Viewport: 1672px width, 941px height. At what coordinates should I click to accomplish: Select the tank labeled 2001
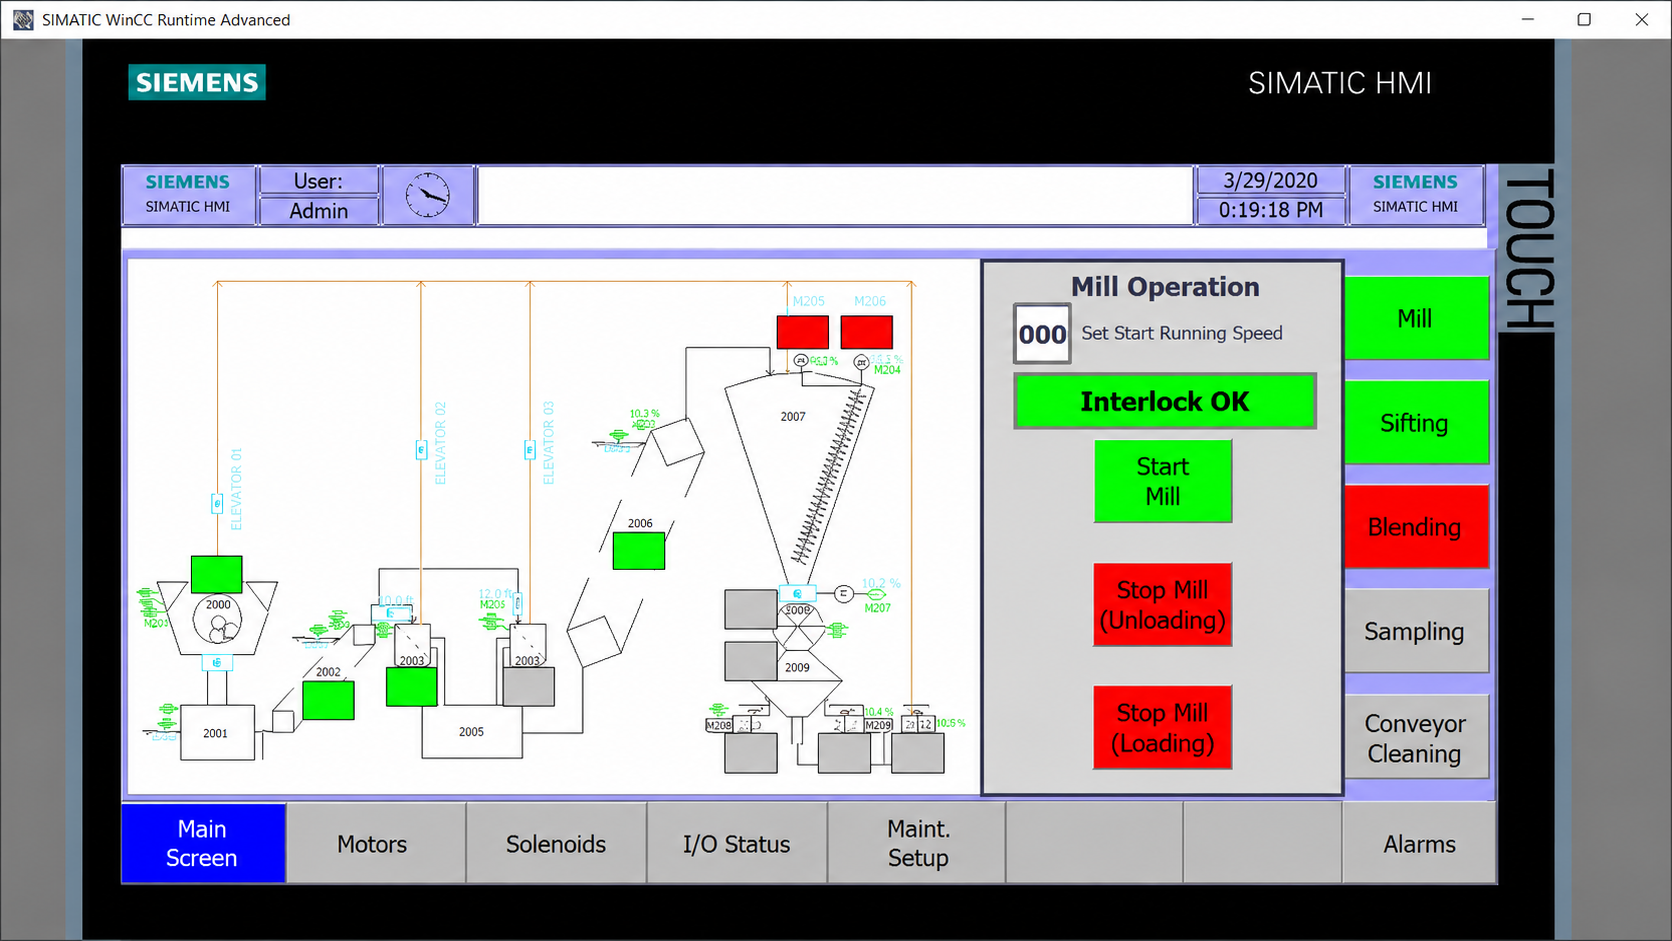(217, 732)
